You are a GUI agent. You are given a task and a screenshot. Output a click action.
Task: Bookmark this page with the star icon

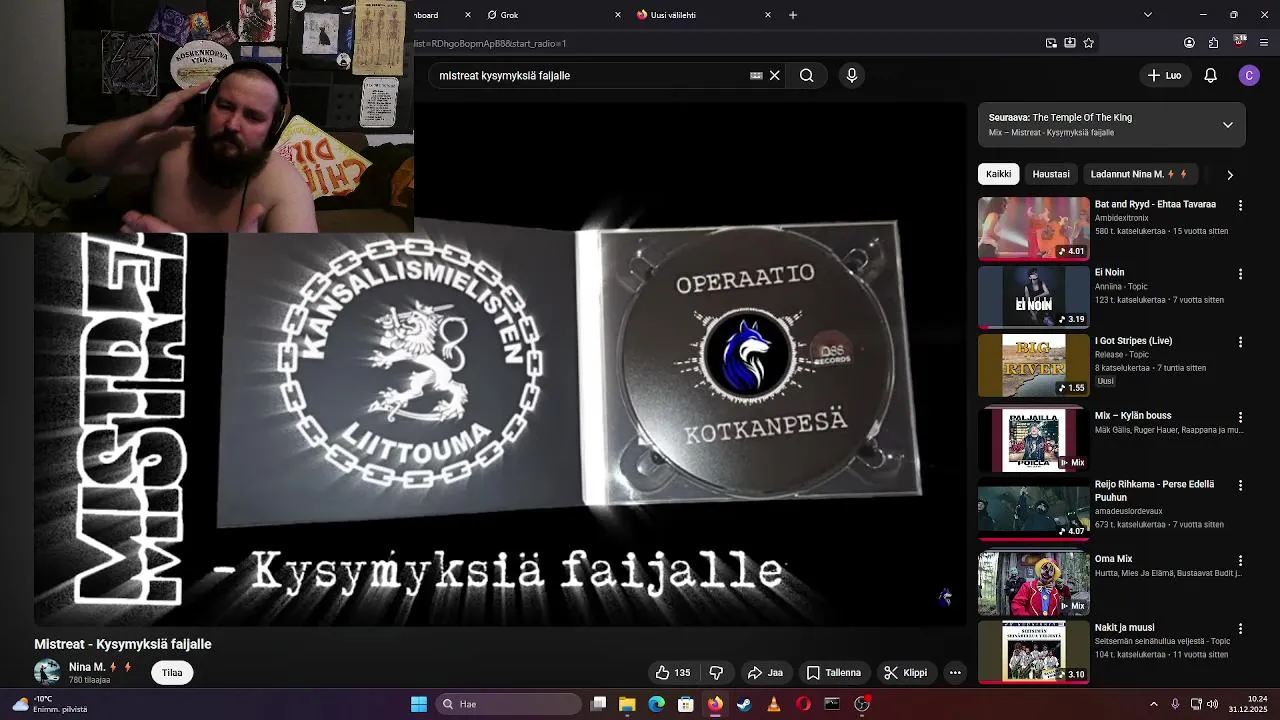tap(1089, 43)
